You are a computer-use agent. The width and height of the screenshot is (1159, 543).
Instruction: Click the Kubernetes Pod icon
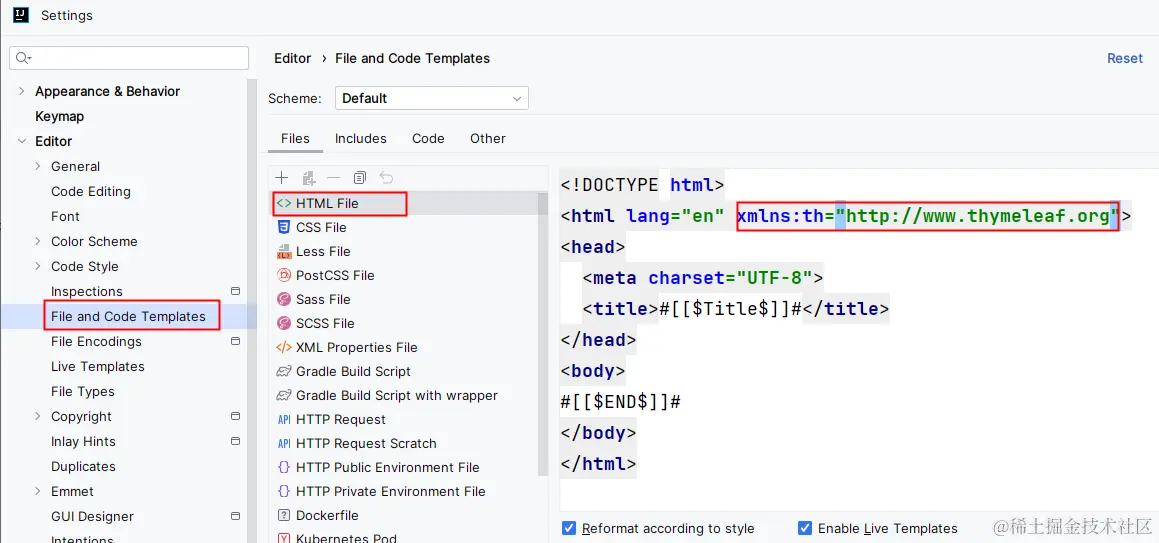(x=283, y=539)
